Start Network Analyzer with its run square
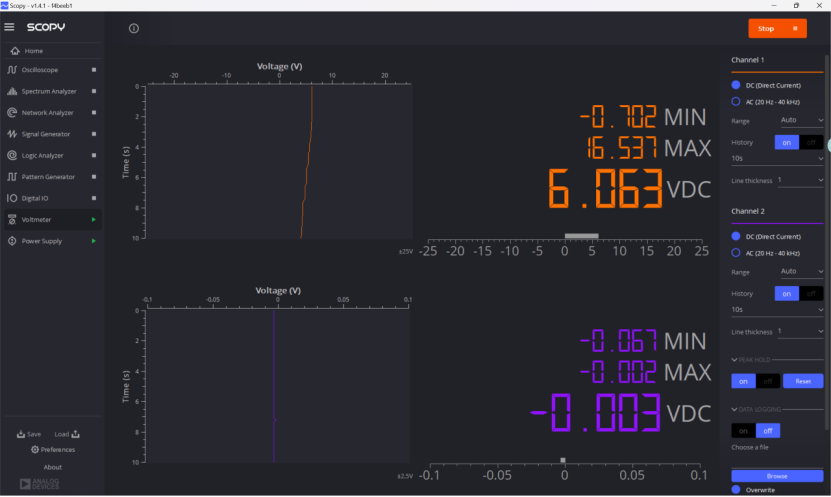This screenshot has width=831, height=497. point(94,112)
